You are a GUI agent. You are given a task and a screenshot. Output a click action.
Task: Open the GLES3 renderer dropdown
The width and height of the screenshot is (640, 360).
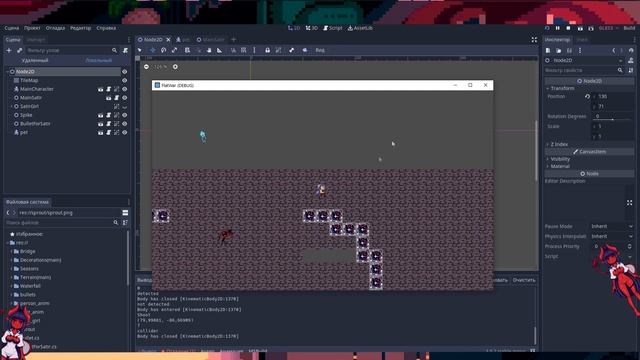pos(609,28)
